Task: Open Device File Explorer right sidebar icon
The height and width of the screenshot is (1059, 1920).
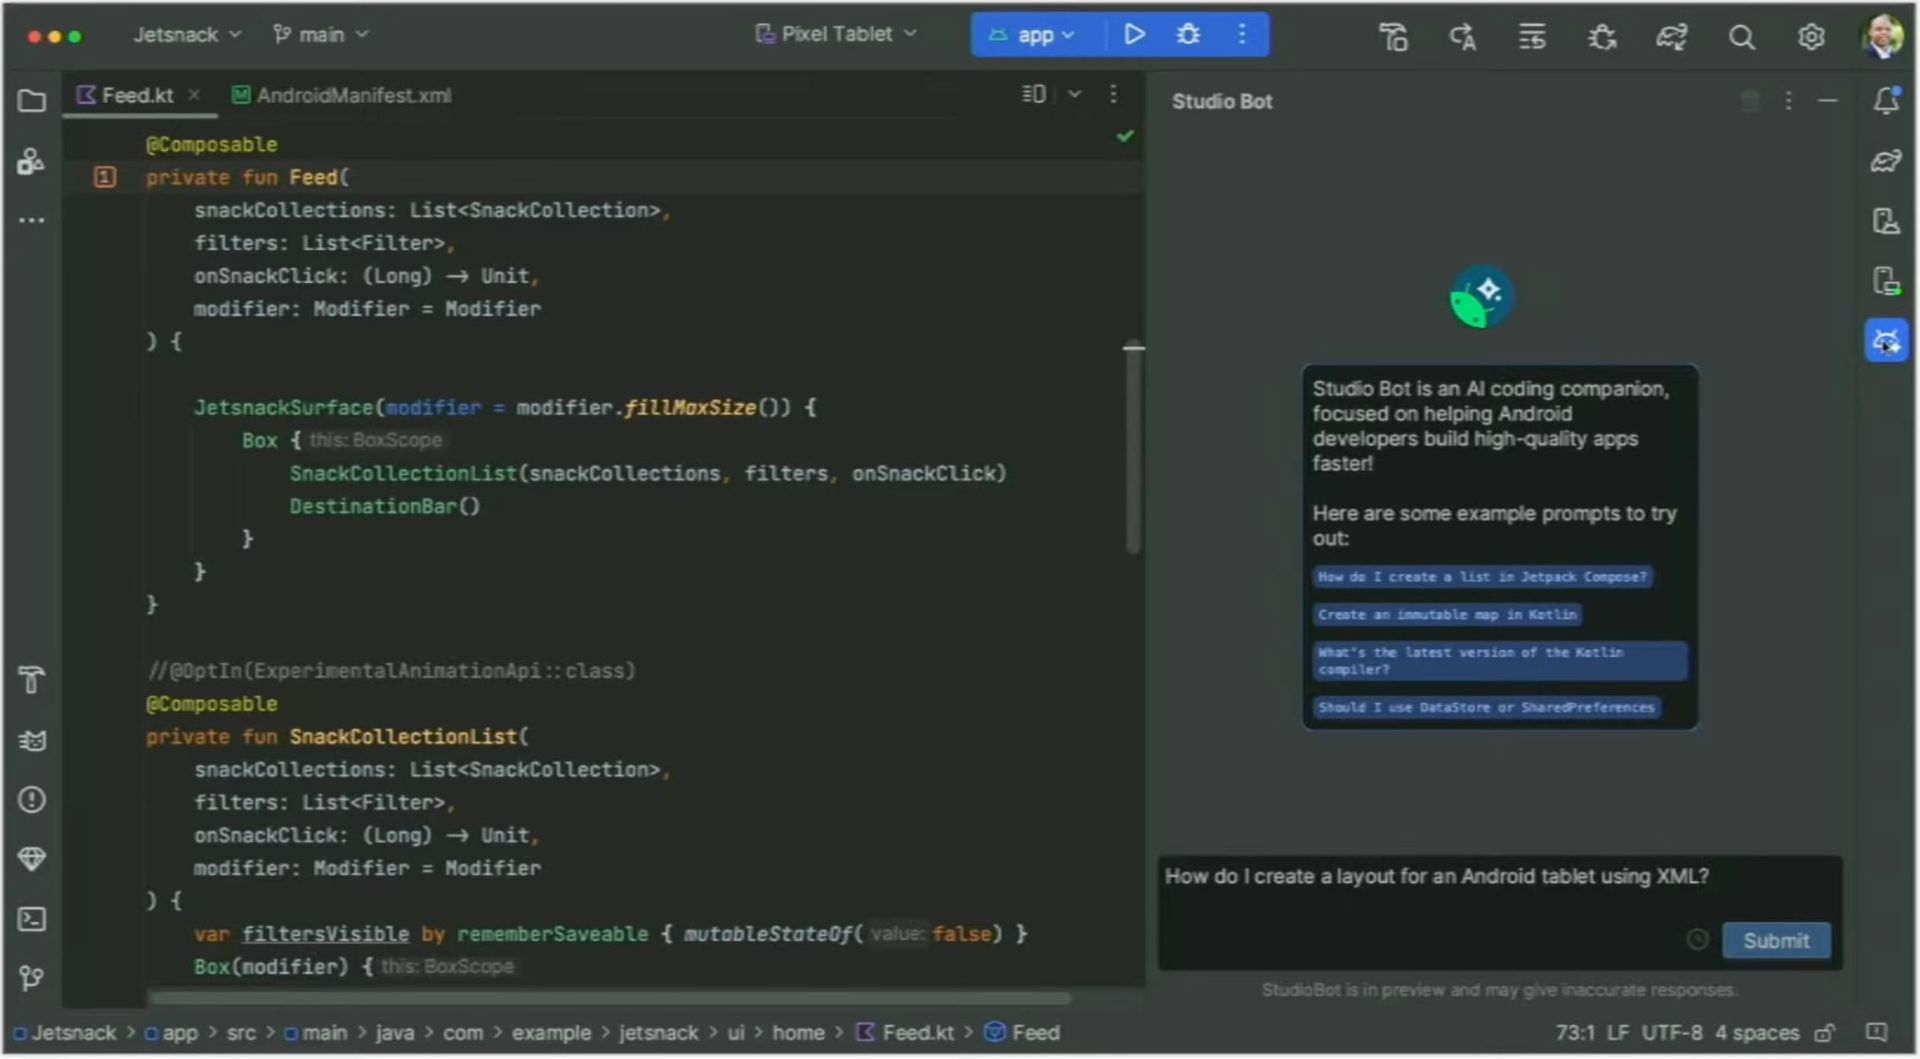Action: 1887,220
